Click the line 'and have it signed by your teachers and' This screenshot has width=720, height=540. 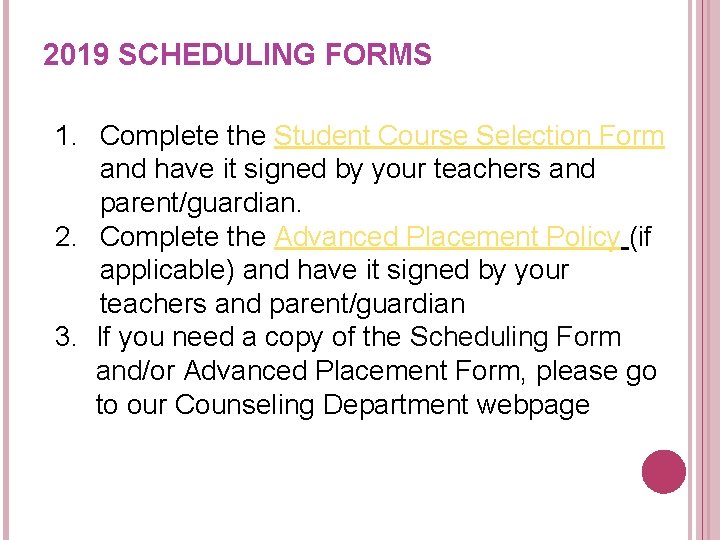coord(348,170)
